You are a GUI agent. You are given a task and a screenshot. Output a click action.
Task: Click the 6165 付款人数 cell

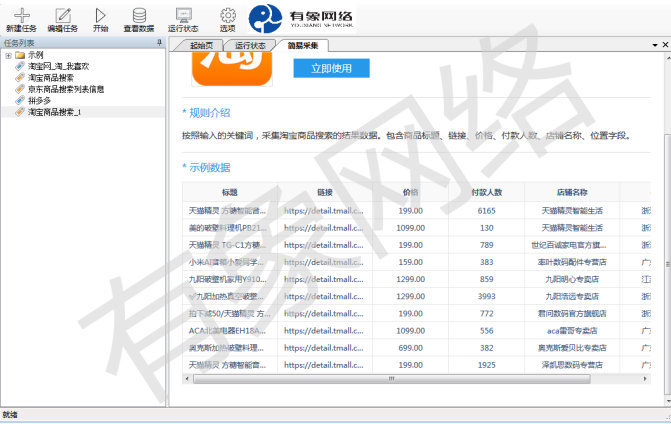487,211
